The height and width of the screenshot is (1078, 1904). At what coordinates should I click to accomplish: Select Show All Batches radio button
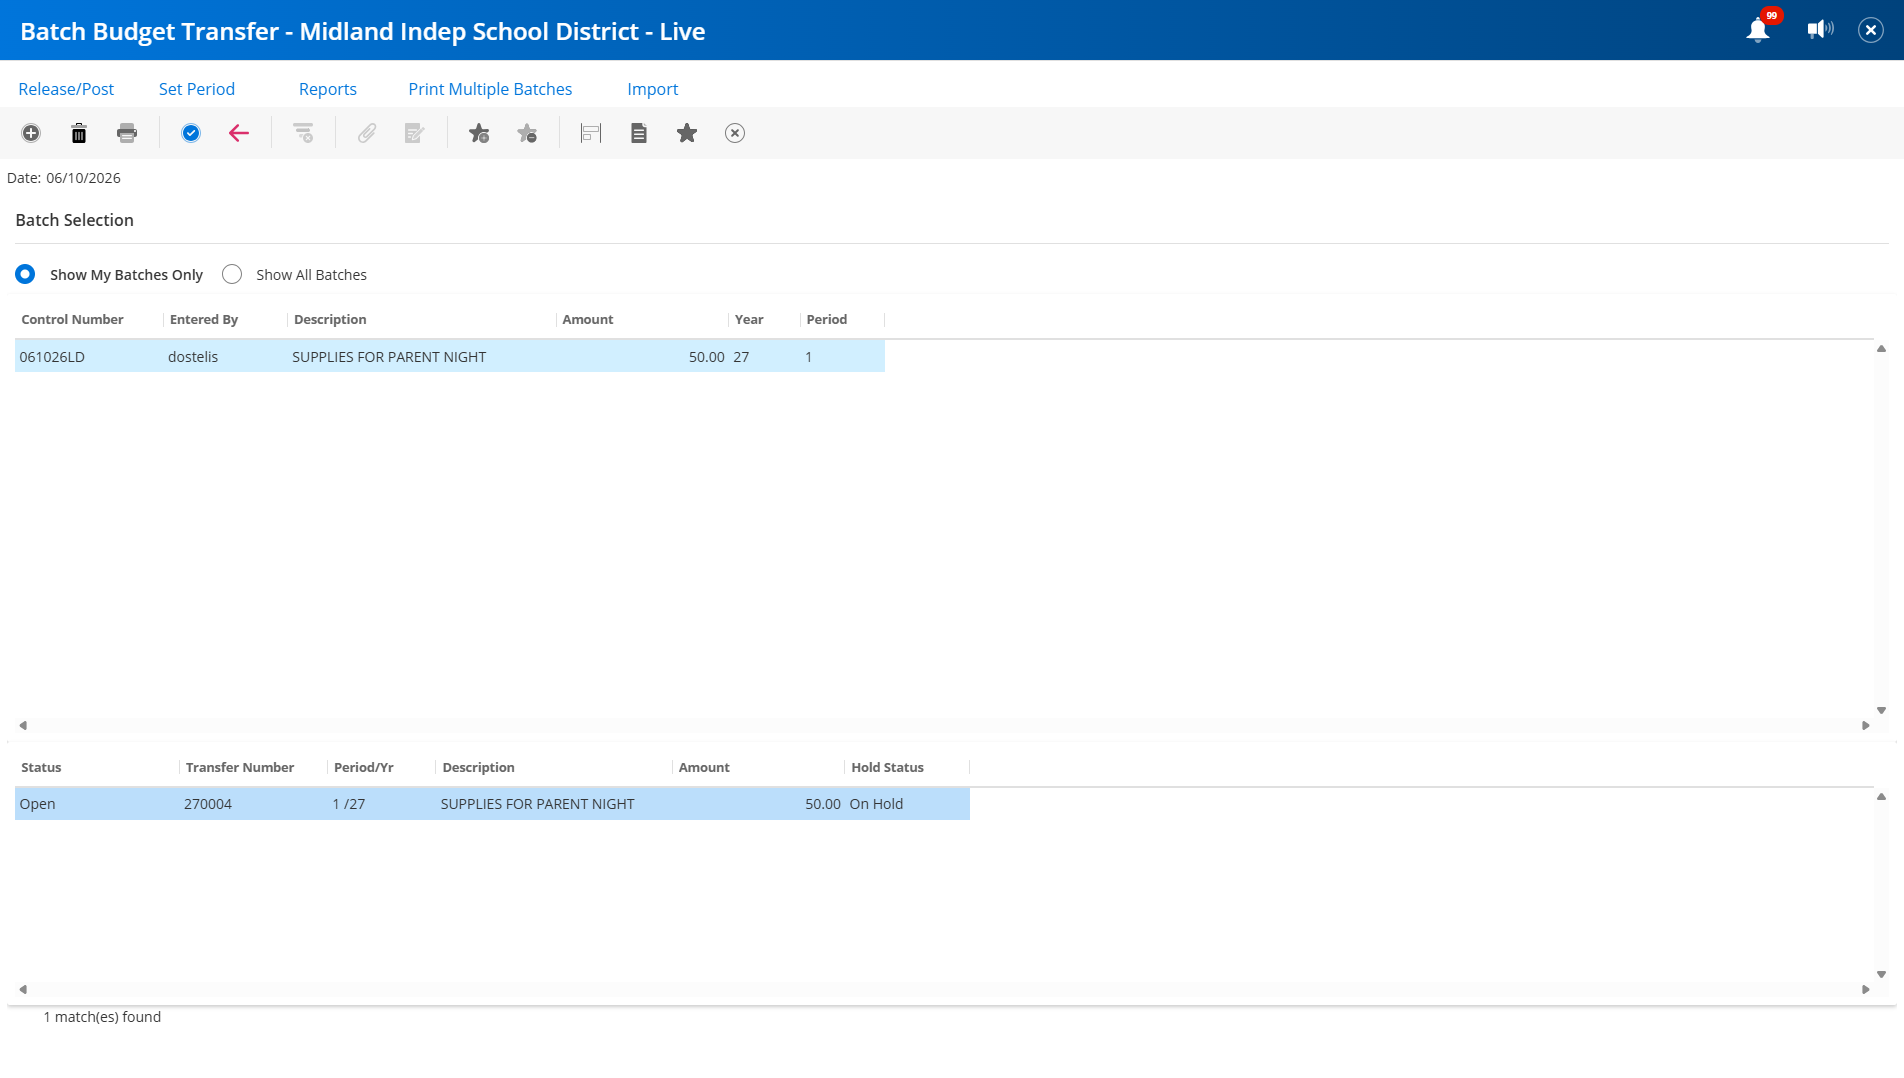(x=232, y=274)
